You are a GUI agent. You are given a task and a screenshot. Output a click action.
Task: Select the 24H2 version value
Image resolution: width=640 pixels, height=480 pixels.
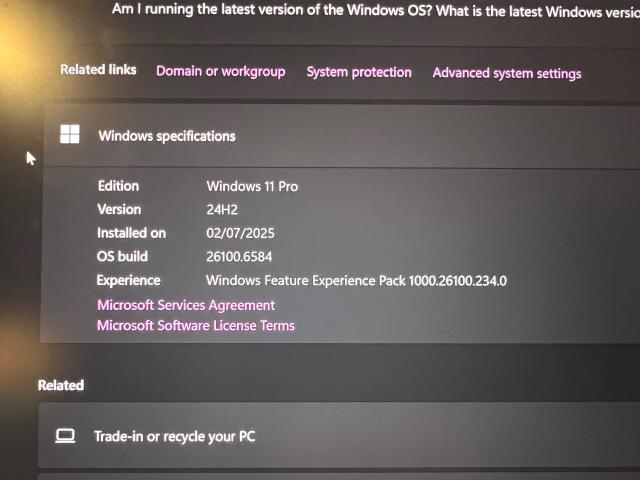[x=222, y=210]
